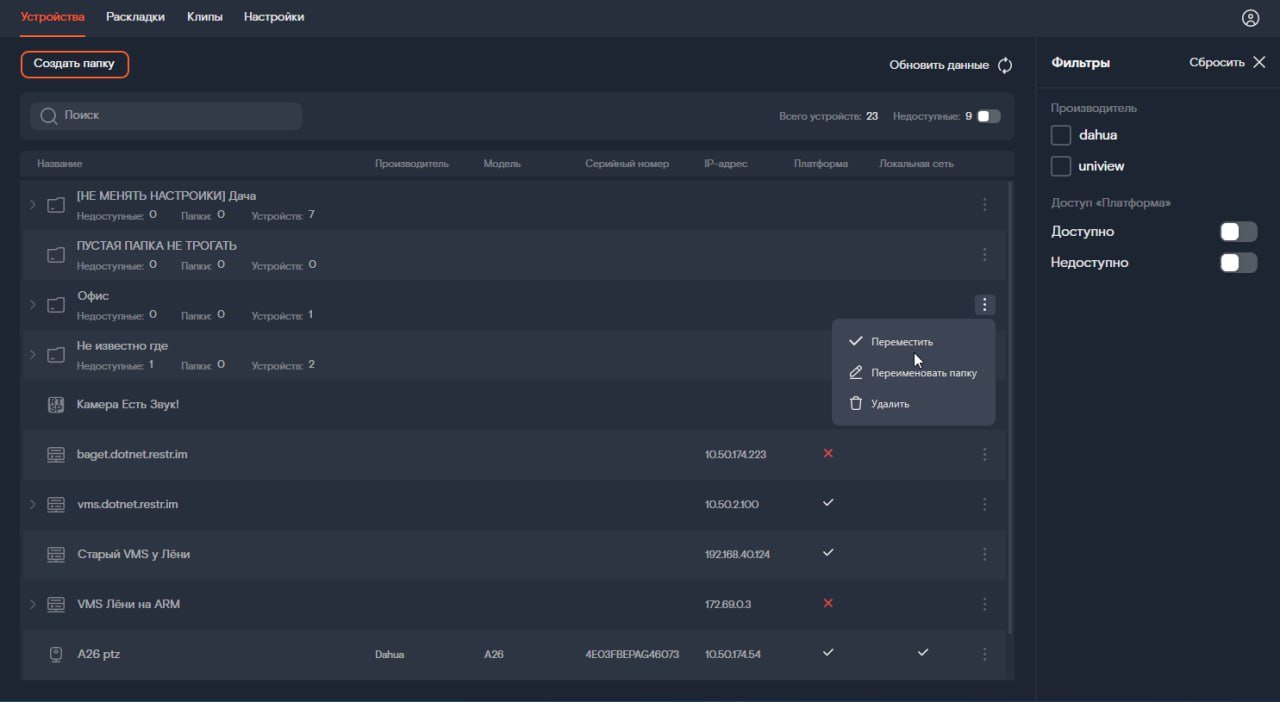Open three-dot menu for VMS Лёни на ARM
The height and width of the screenshot is (702, 1280).
[x=985, y=605]
